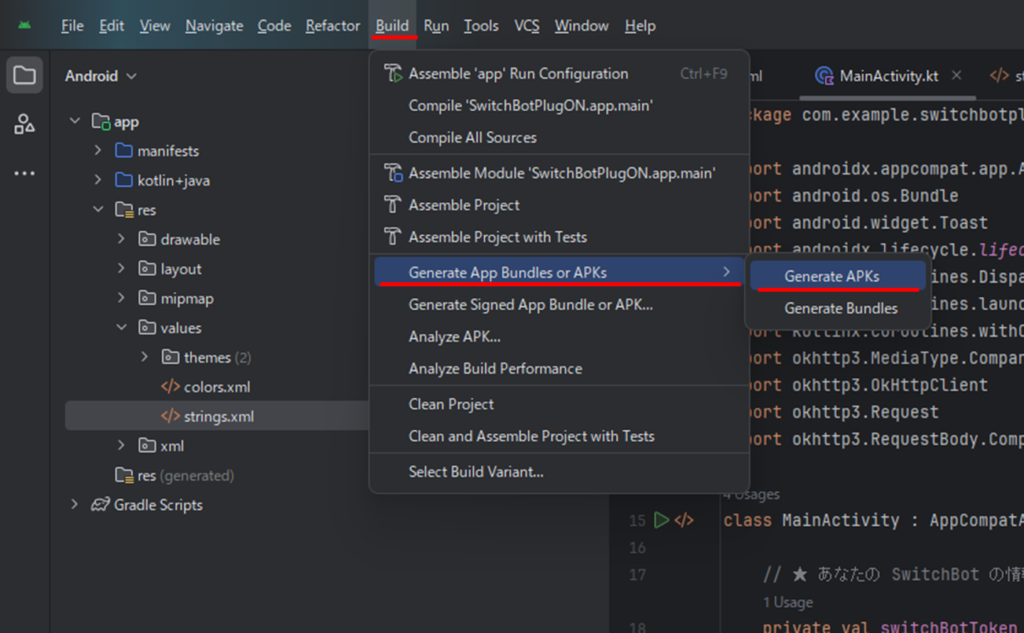Click the green run gutter icon at line 15
The width and height of the screenshot is (1024, 633).
[x=661, y=520]
